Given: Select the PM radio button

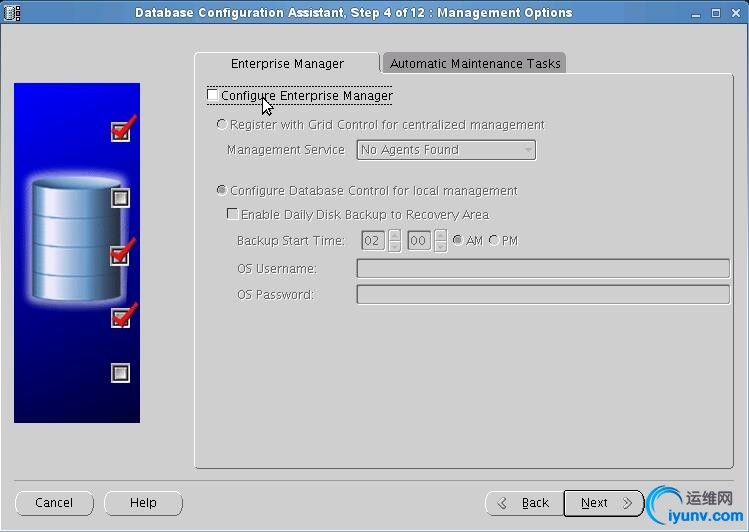Looking at the screenshot, I should click(x=494, y=240).
